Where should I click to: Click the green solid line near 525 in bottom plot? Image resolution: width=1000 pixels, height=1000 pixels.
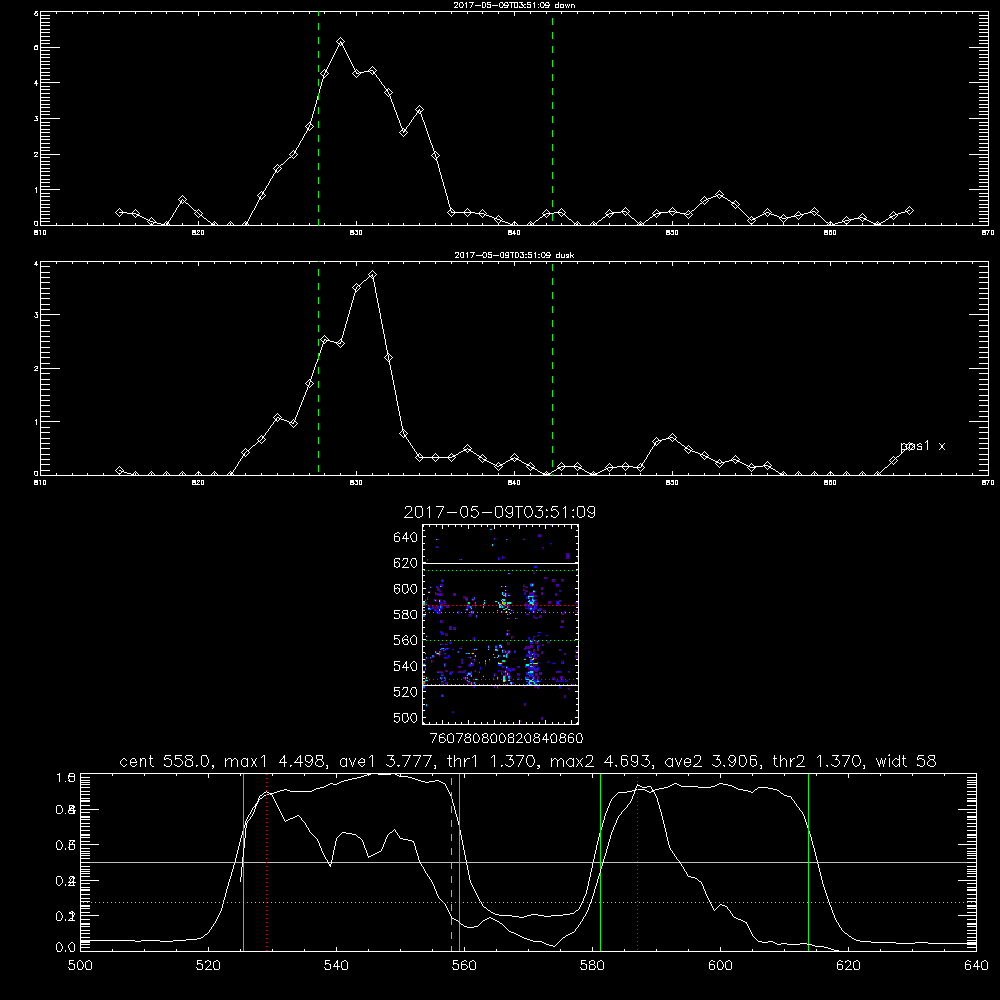pyautogui.click(x=244, y=862)
